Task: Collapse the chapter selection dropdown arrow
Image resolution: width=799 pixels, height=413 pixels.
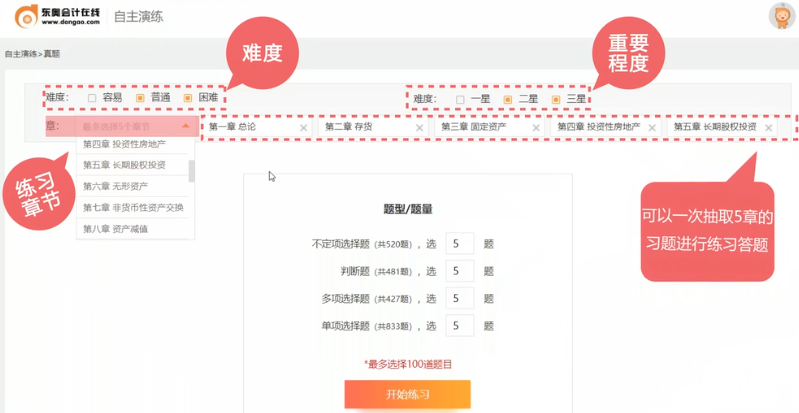Action: (x=186, y=127)
